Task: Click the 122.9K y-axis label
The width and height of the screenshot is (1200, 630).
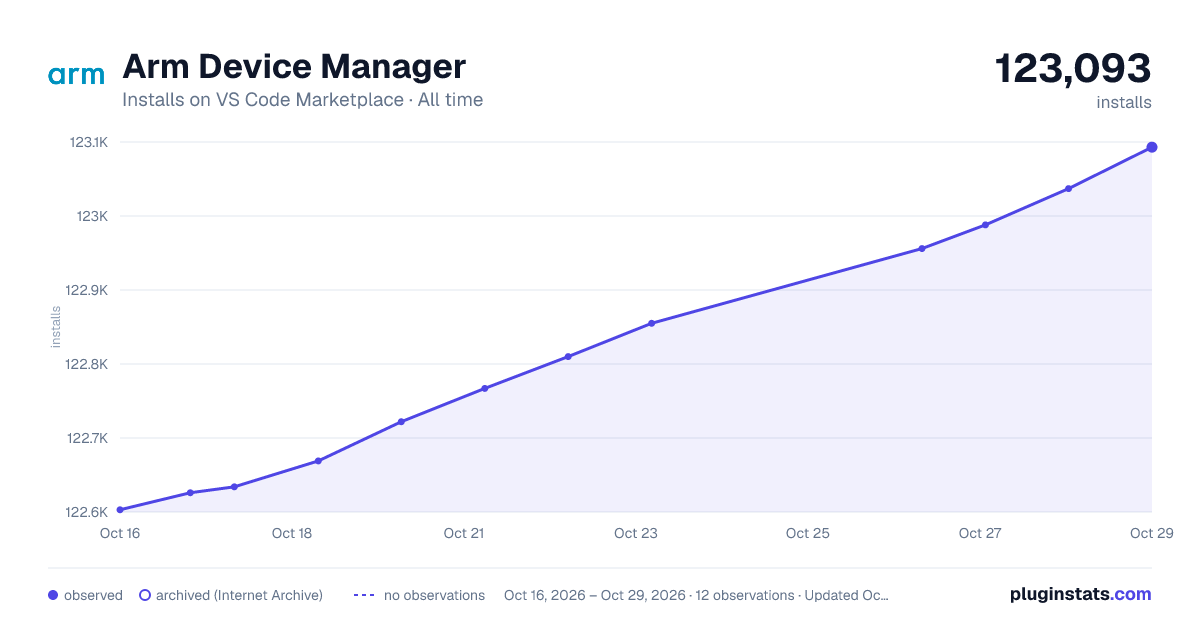Action: pos(87,290)
